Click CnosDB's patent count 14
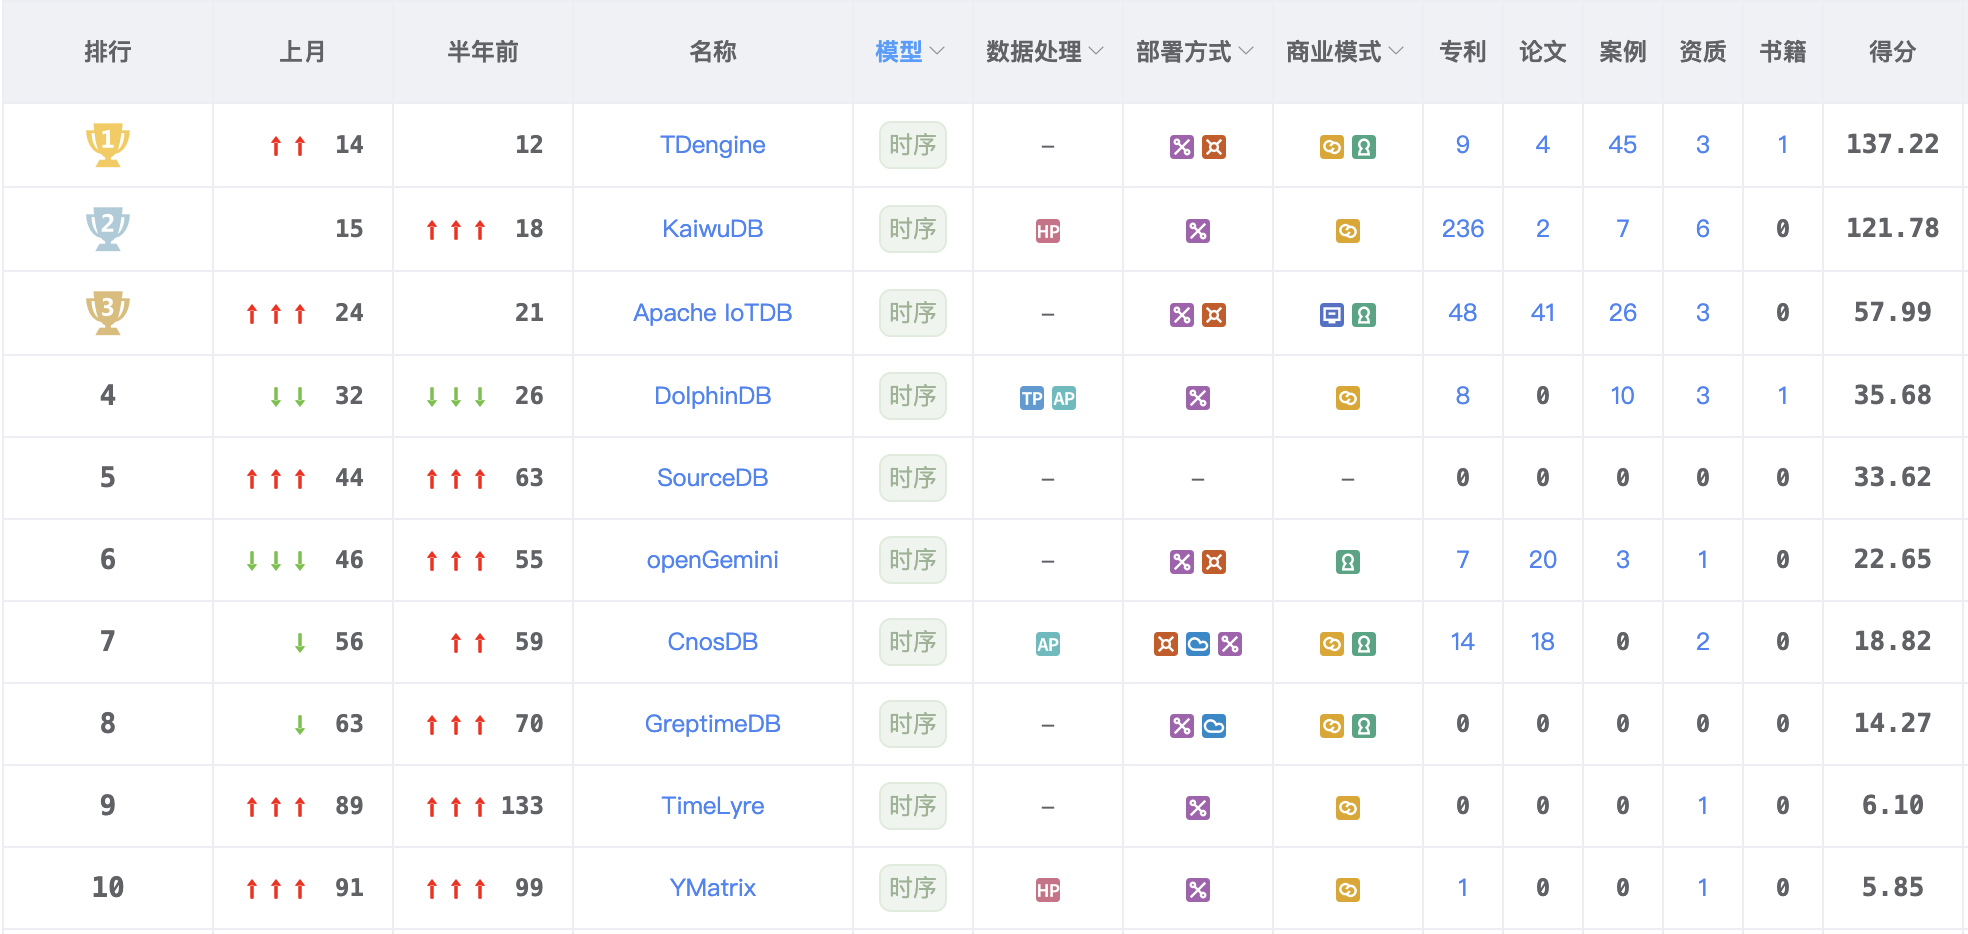 tap(1463, 642)
